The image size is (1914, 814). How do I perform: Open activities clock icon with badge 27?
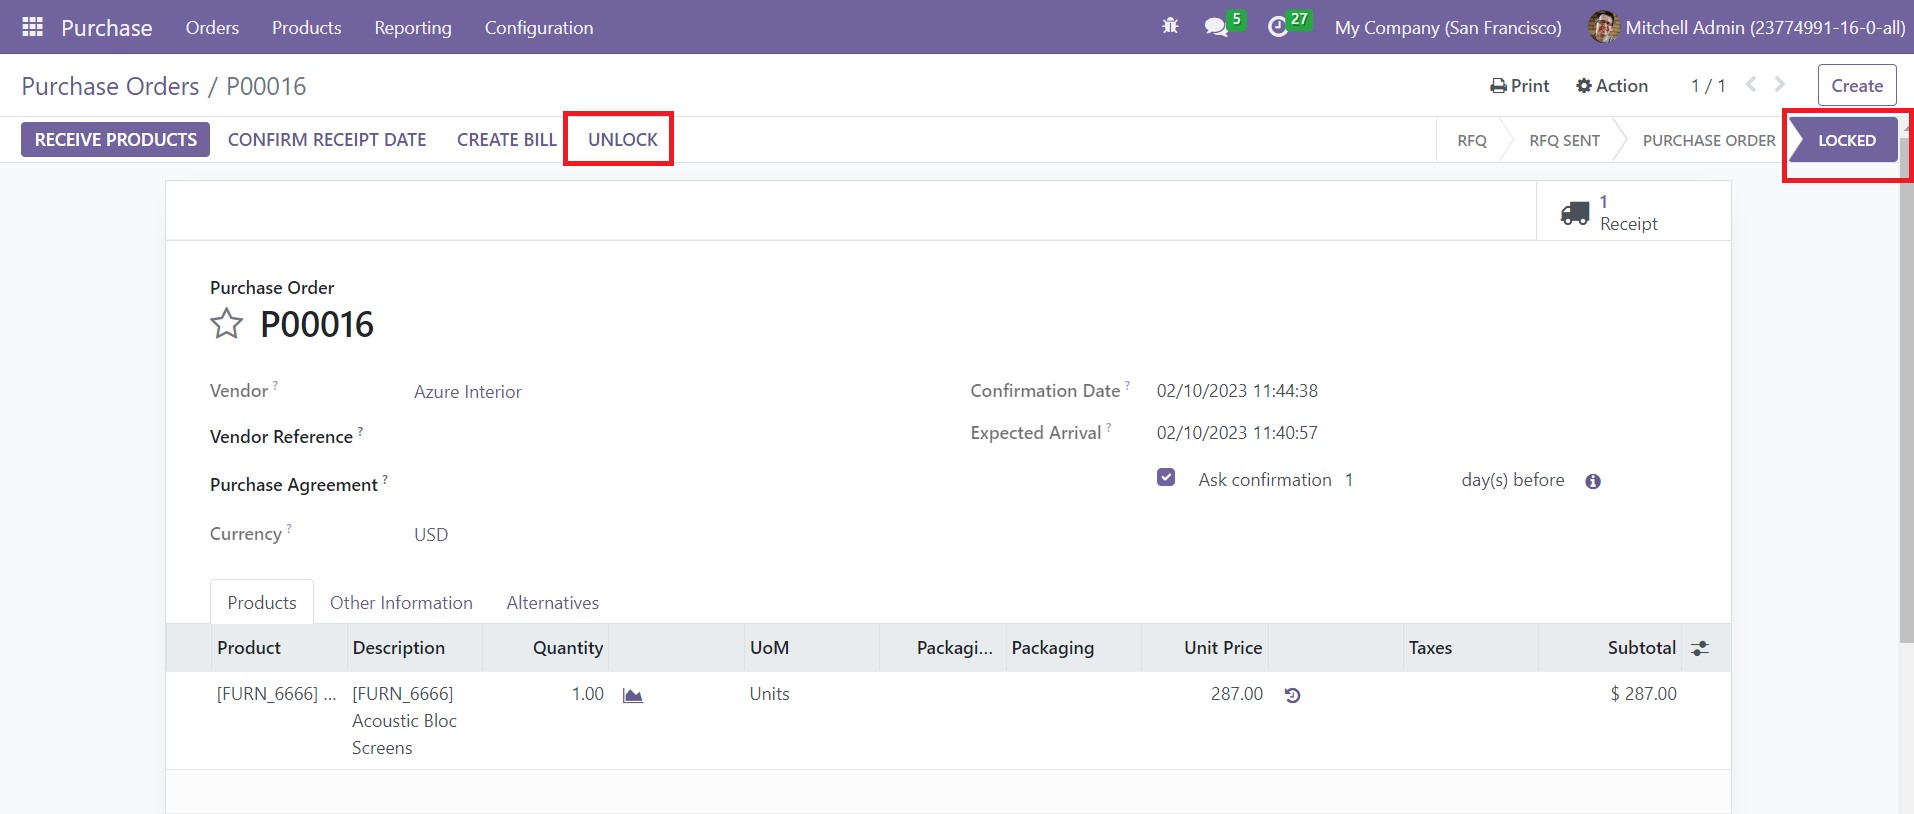1277,27
